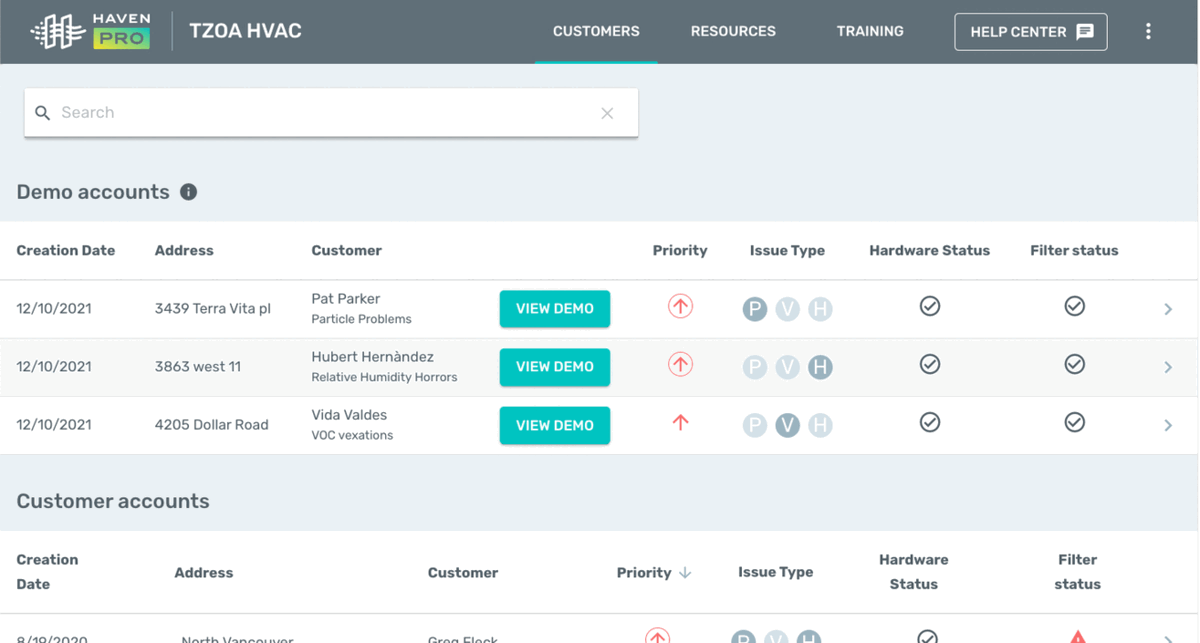Image resolution: width=1200 pixels, height=643 pixels.
Task: Click Hubert Hernàndez's hardware status checkmark
Action: 930,364
